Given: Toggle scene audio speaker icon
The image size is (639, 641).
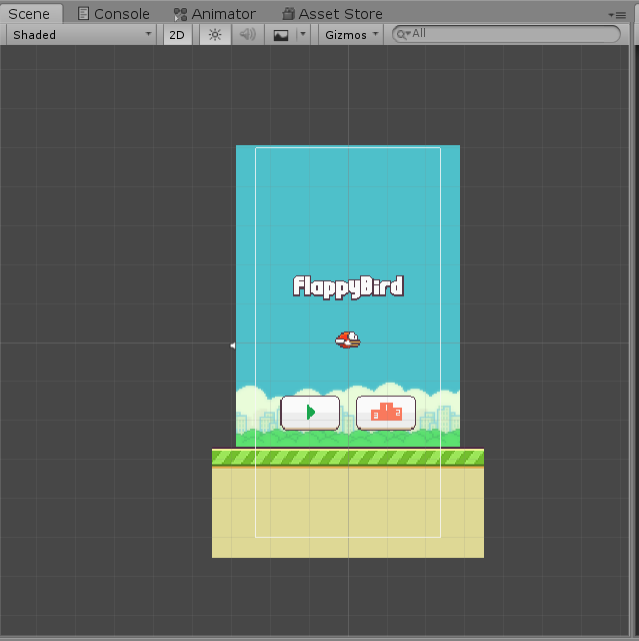Looking at the screenshot, I should [247, 35].
